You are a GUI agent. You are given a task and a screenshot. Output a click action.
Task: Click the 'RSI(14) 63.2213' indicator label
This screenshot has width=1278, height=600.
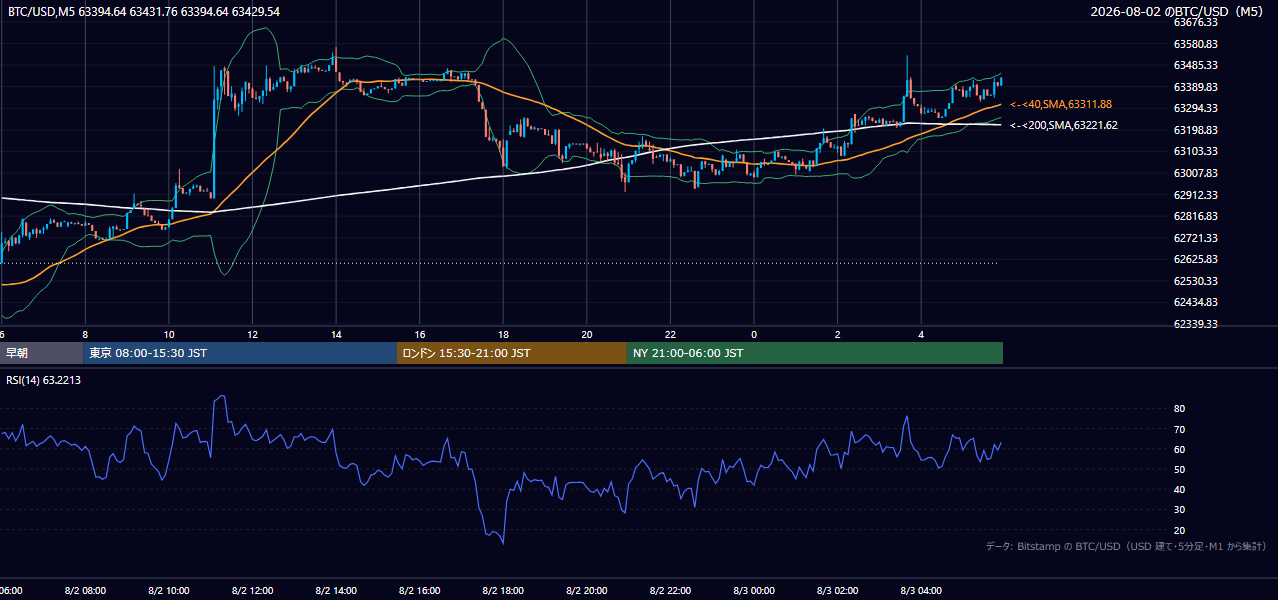(x=44, y=380)
